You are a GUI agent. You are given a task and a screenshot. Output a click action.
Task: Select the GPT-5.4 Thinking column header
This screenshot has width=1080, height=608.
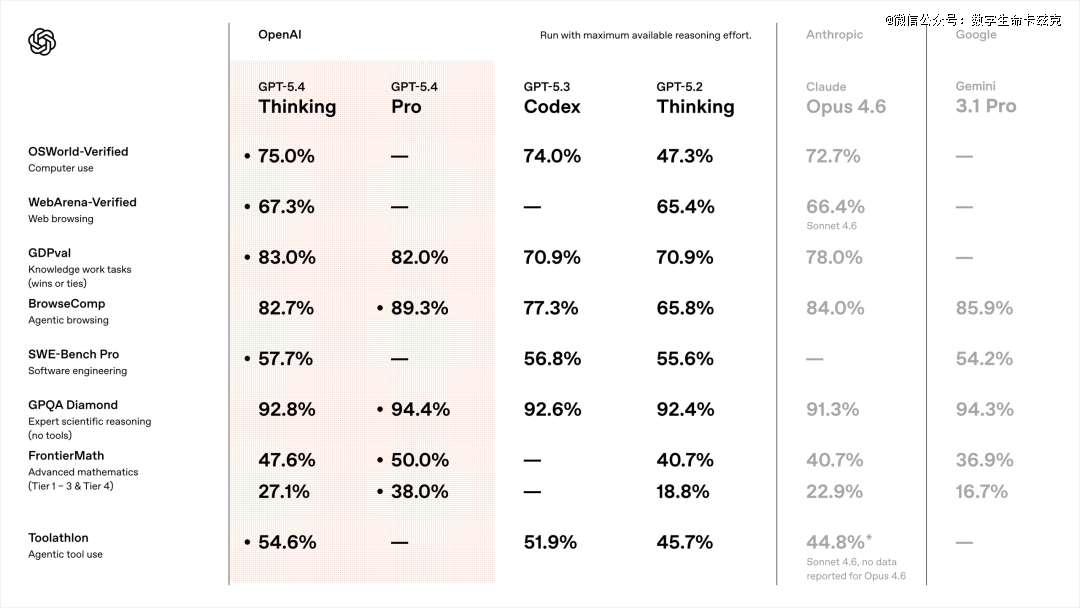click(297, 98)
